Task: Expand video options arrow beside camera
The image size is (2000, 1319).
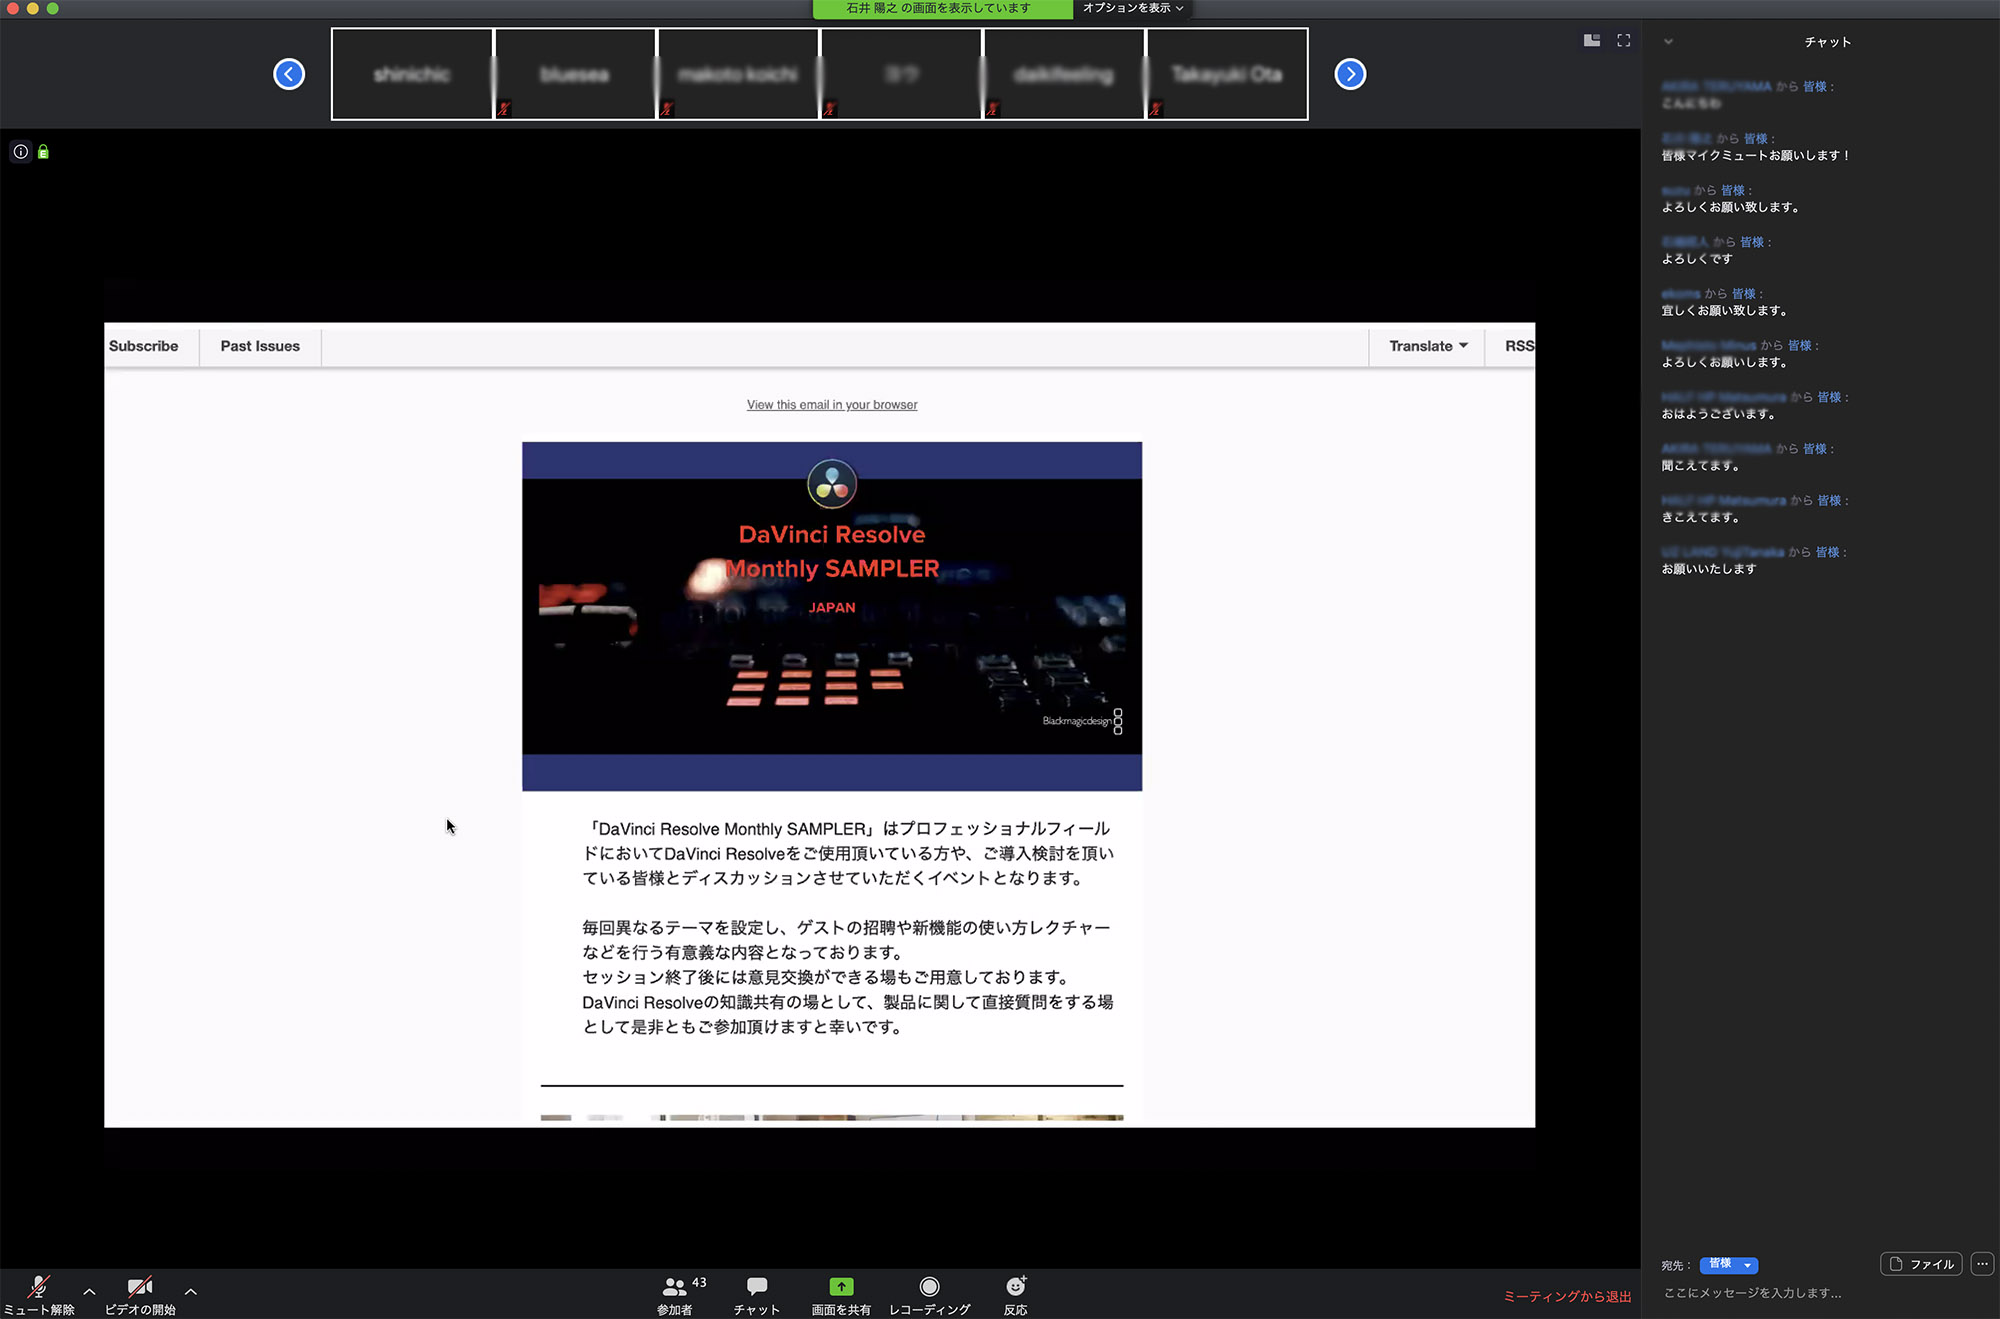Action: tap(190, 1291)
